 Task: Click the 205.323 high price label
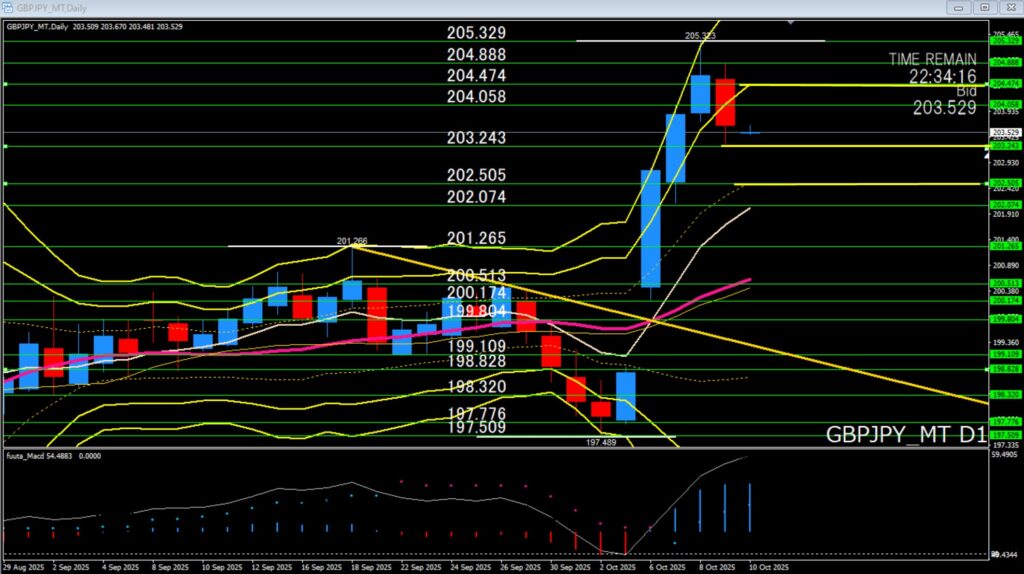(700, 36)
